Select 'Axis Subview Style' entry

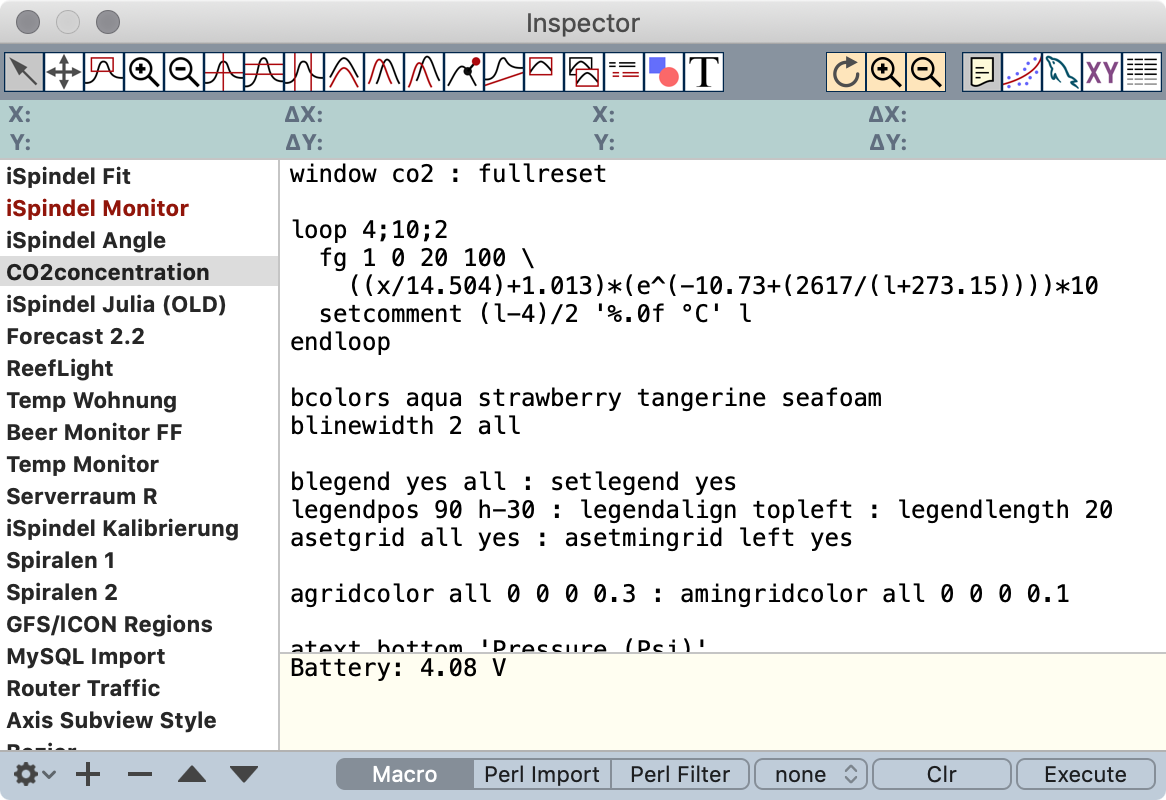click(x=139, y=720)
